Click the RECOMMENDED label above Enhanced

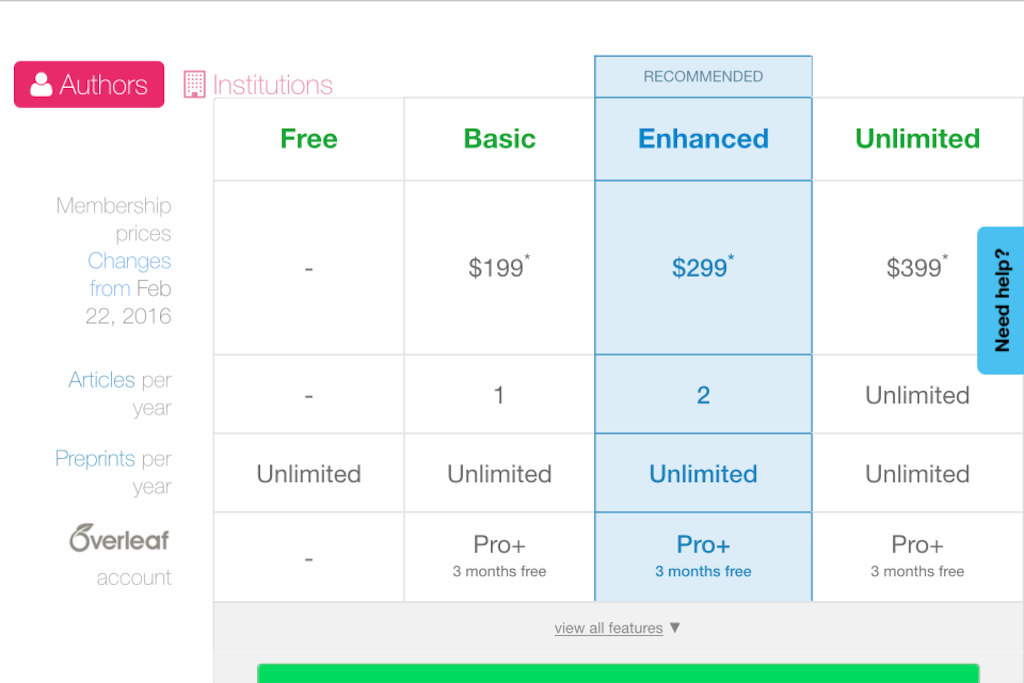click(x=703, y=76)
